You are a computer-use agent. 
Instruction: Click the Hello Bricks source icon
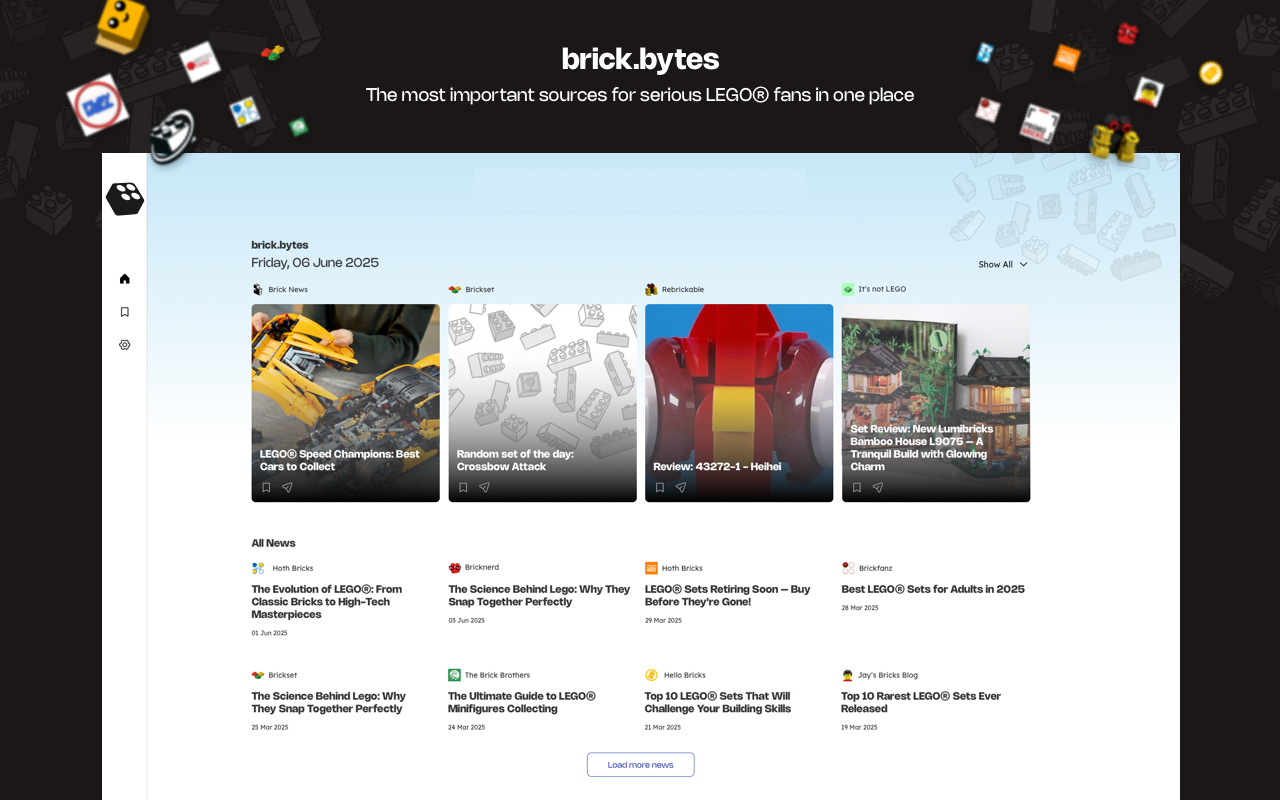(x=651, y=675)
